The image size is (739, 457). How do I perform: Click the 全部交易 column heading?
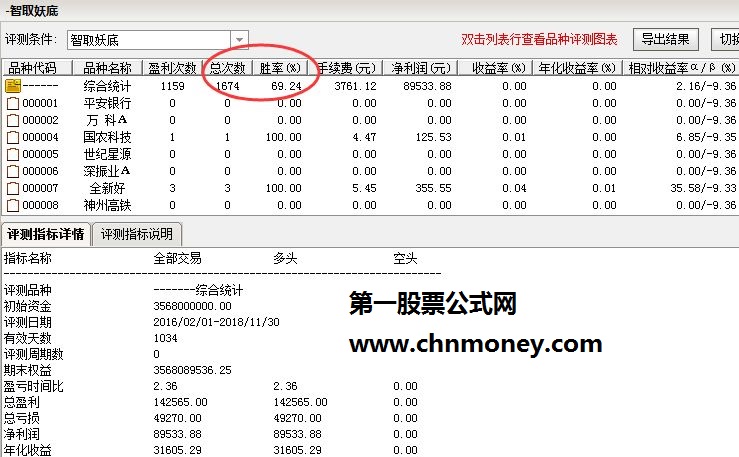(177, 258)
